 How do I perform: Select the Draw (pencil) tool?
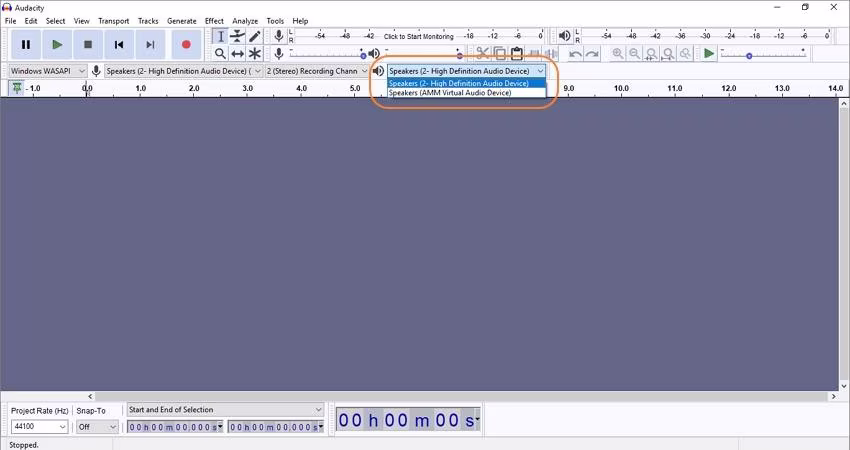pos(255,36)
